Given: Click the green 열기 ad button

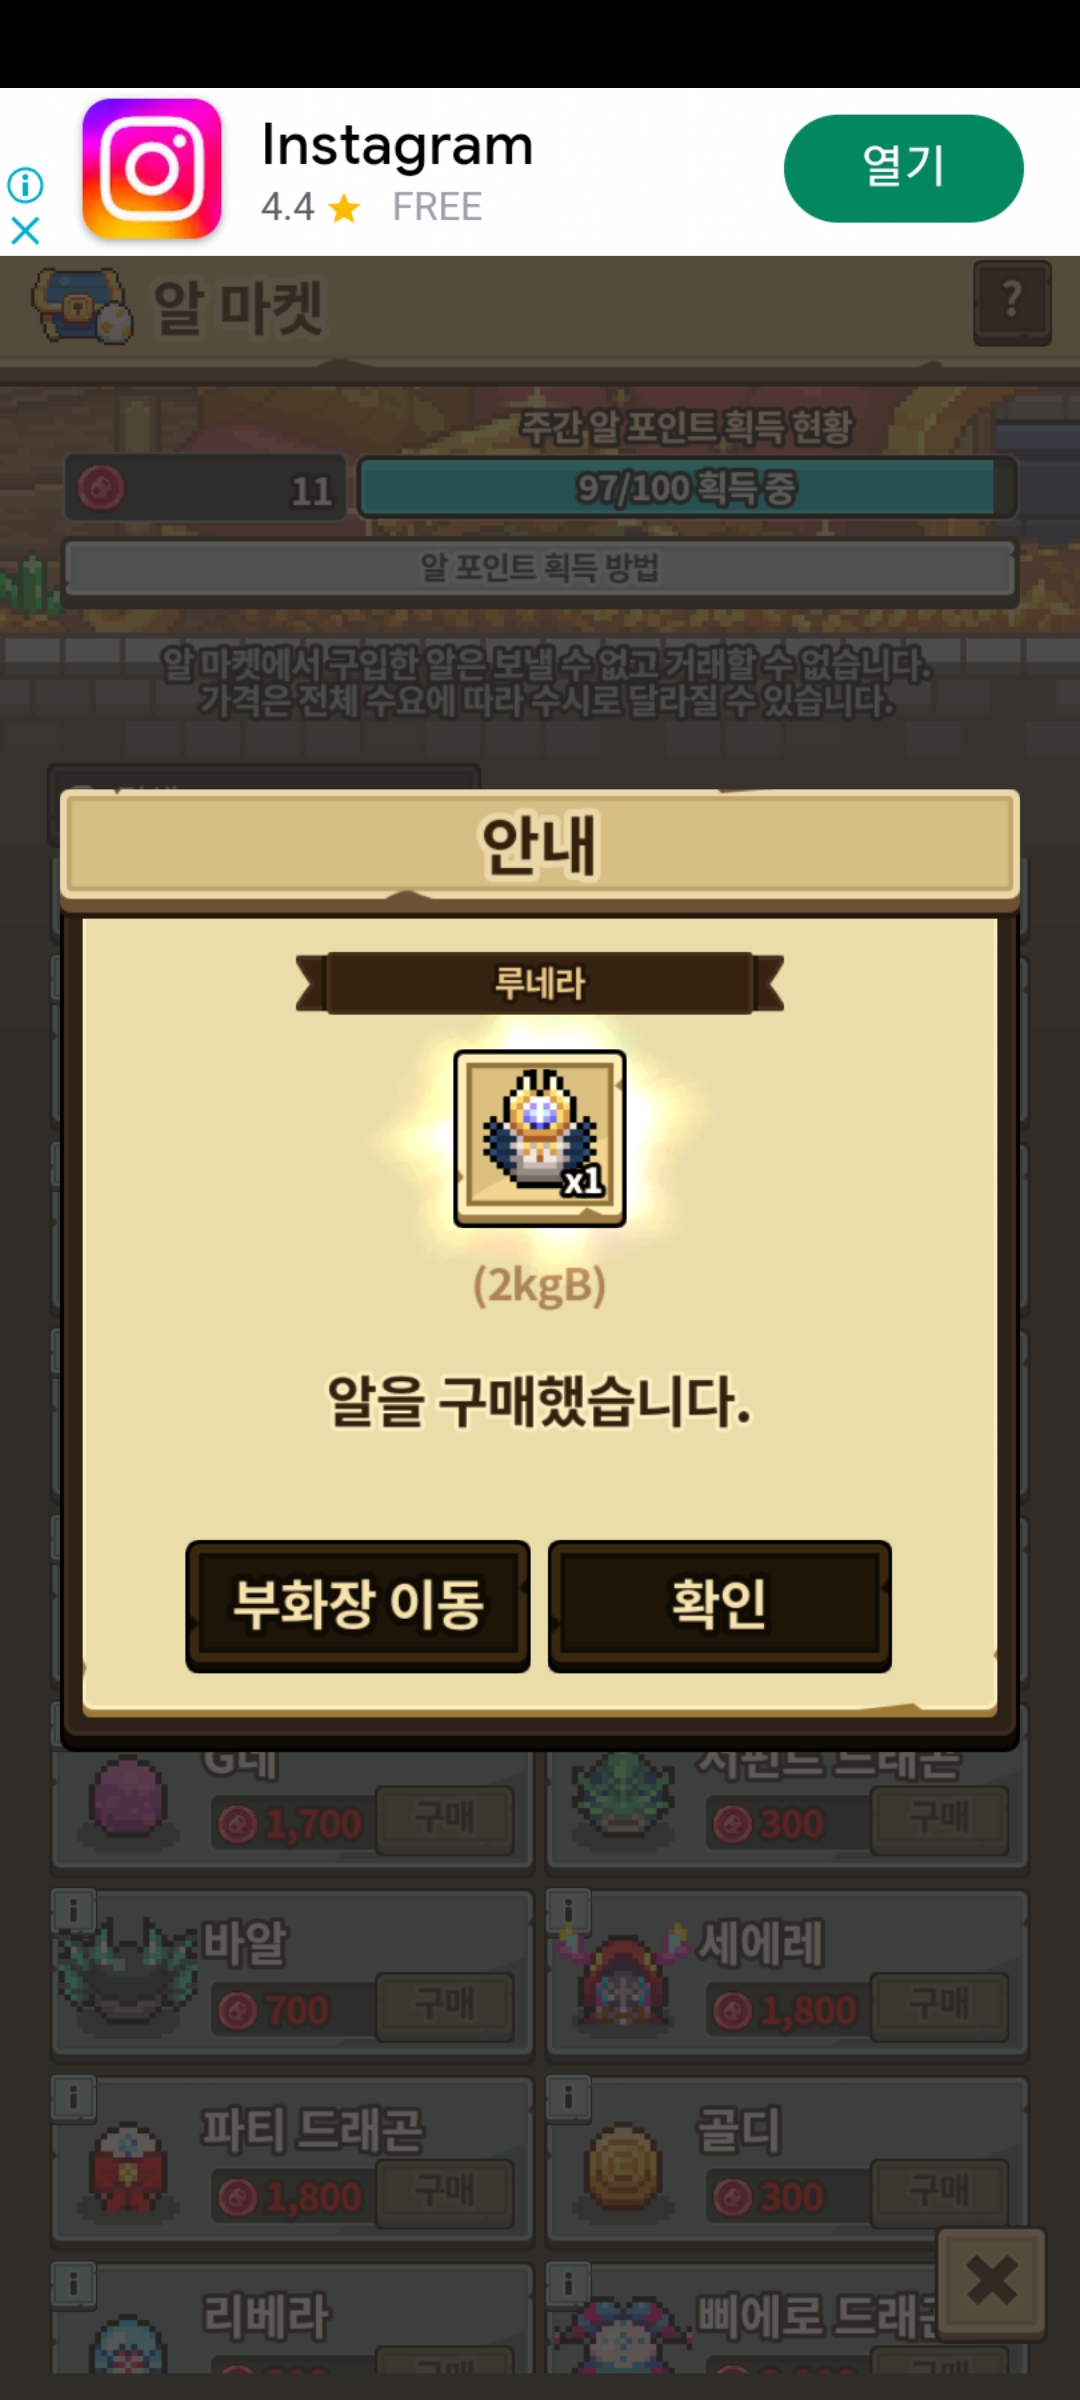Looking at the screenshot, I should tap(903, 168).
